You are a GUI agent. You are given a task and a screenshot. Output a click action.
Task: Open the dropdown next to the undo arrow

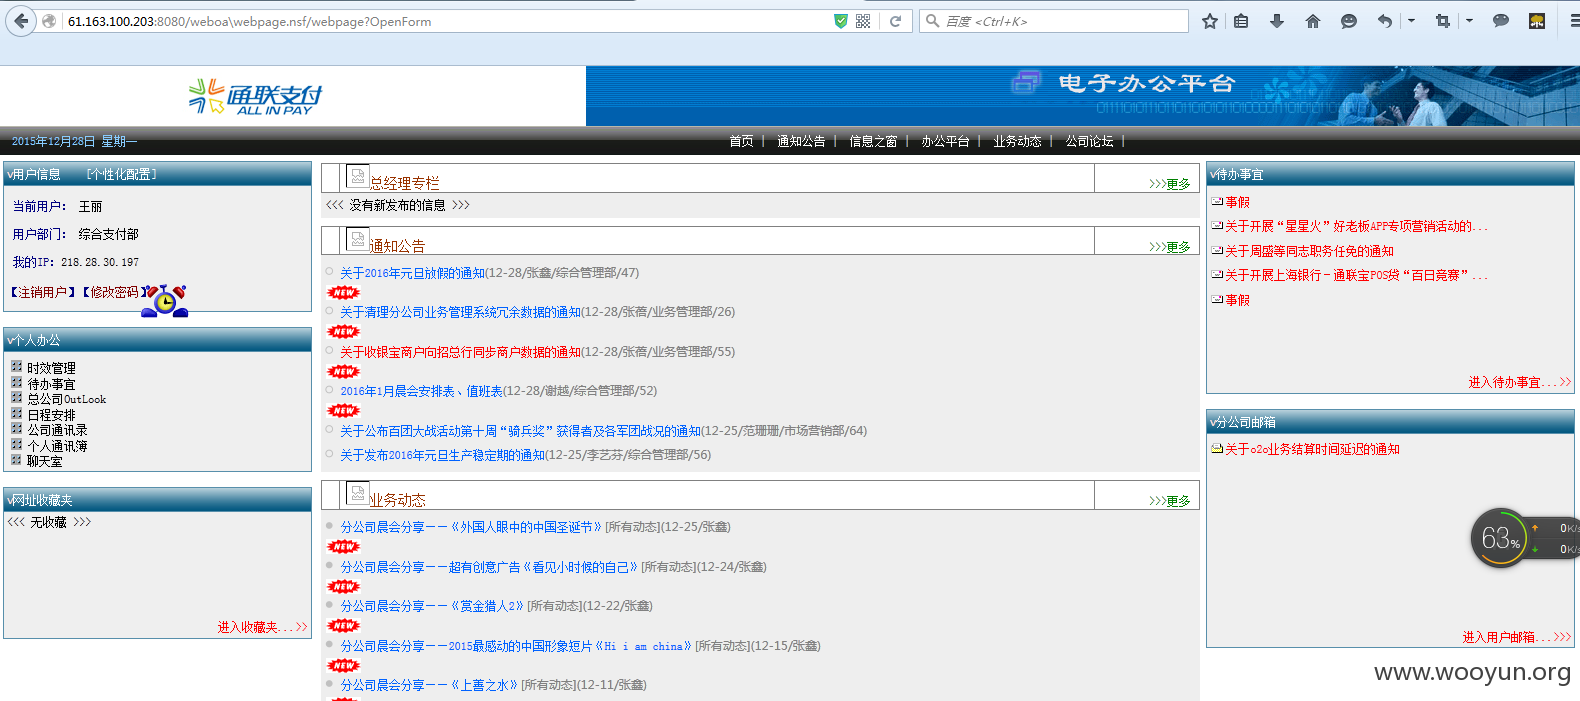(1411, 21)
